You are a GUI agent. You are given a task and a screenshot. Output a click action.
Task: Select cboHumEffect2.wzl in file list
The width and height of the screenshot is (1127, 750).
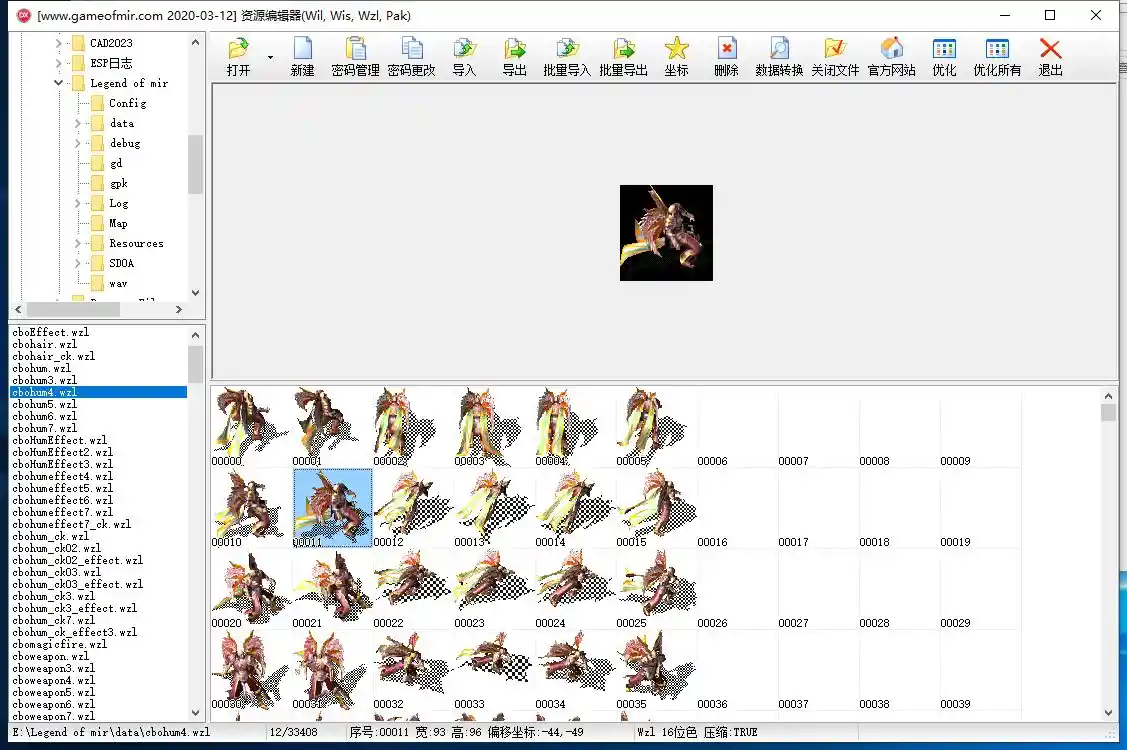click(62, 452)
